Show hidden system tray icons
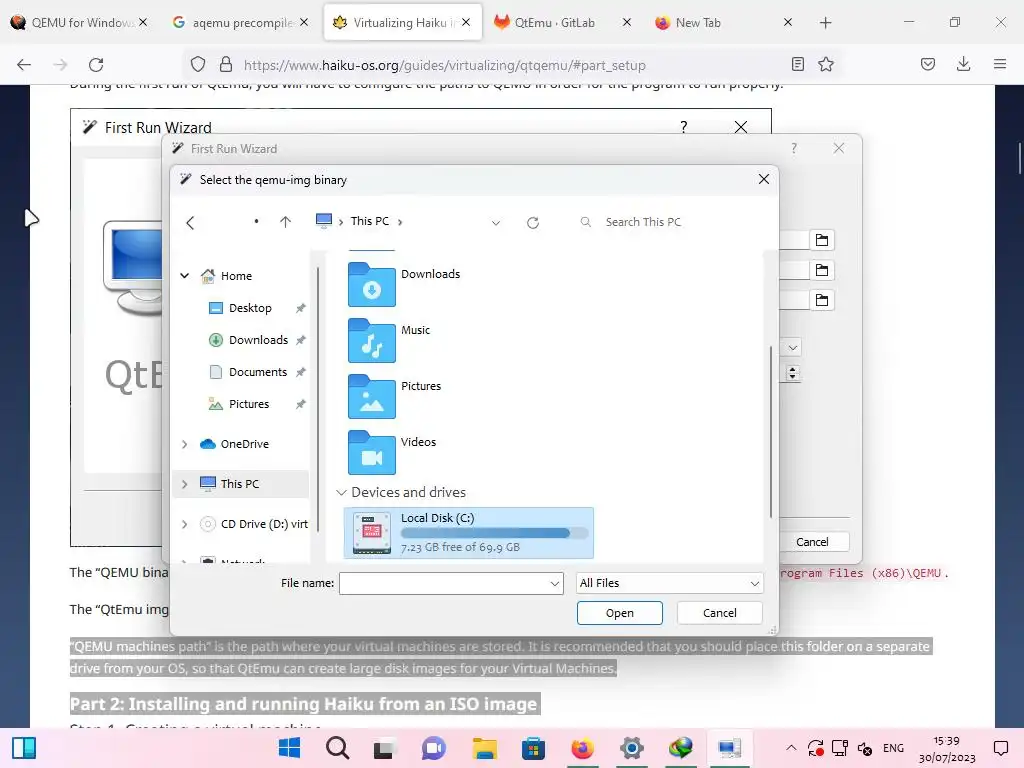Viewport: 1024px width, 768px height. [x=791, y=748]
